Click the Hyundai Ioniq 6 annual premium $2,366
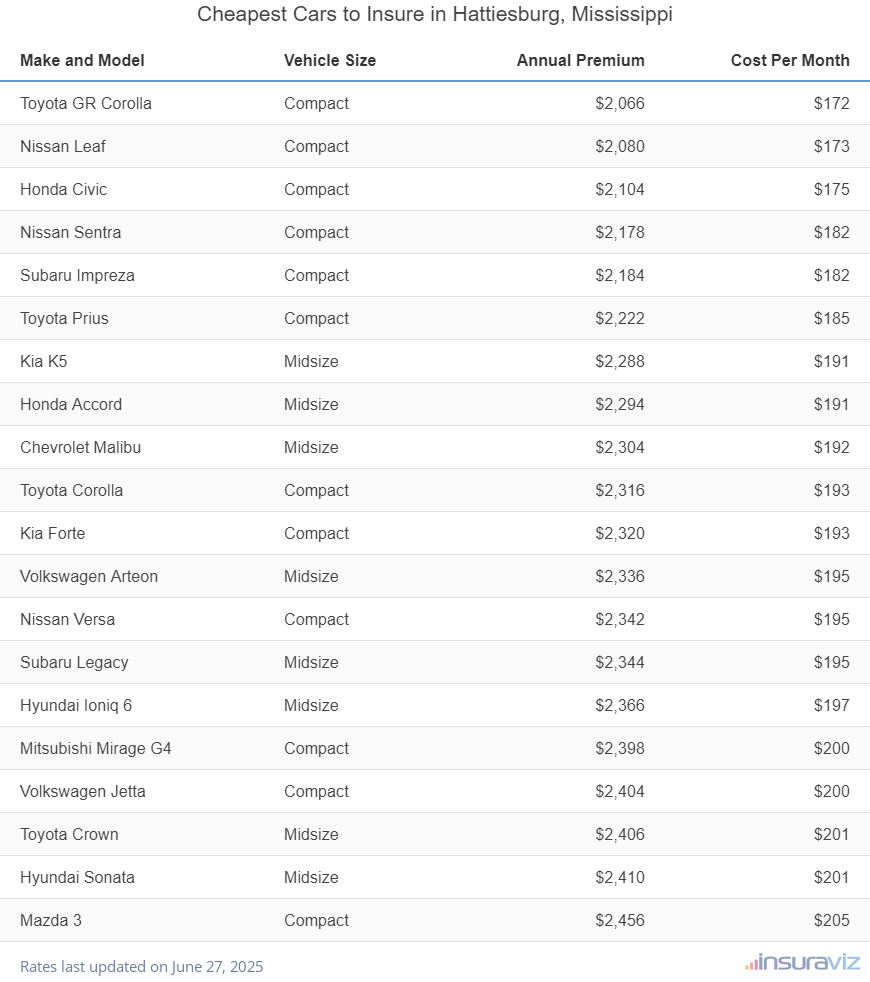 619,705
